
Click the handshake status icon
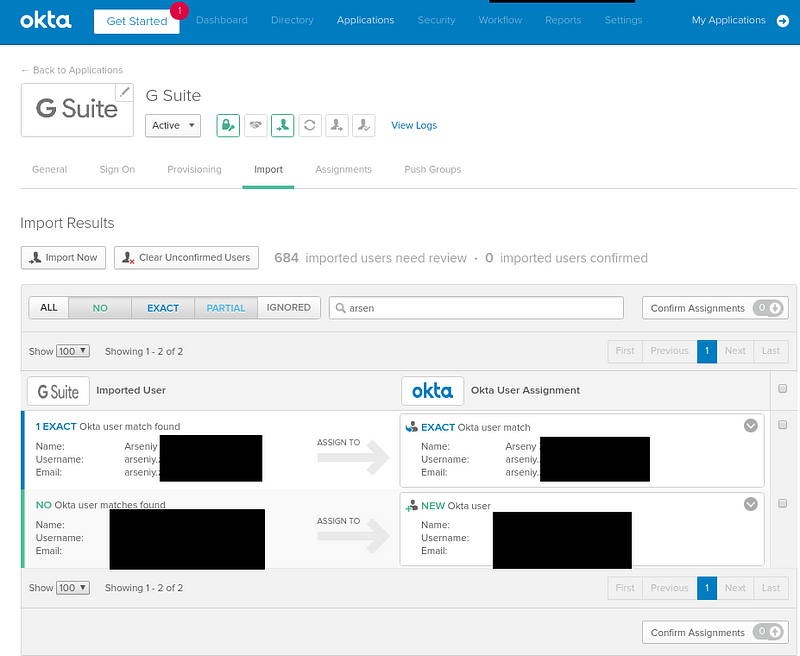(256, 125)
